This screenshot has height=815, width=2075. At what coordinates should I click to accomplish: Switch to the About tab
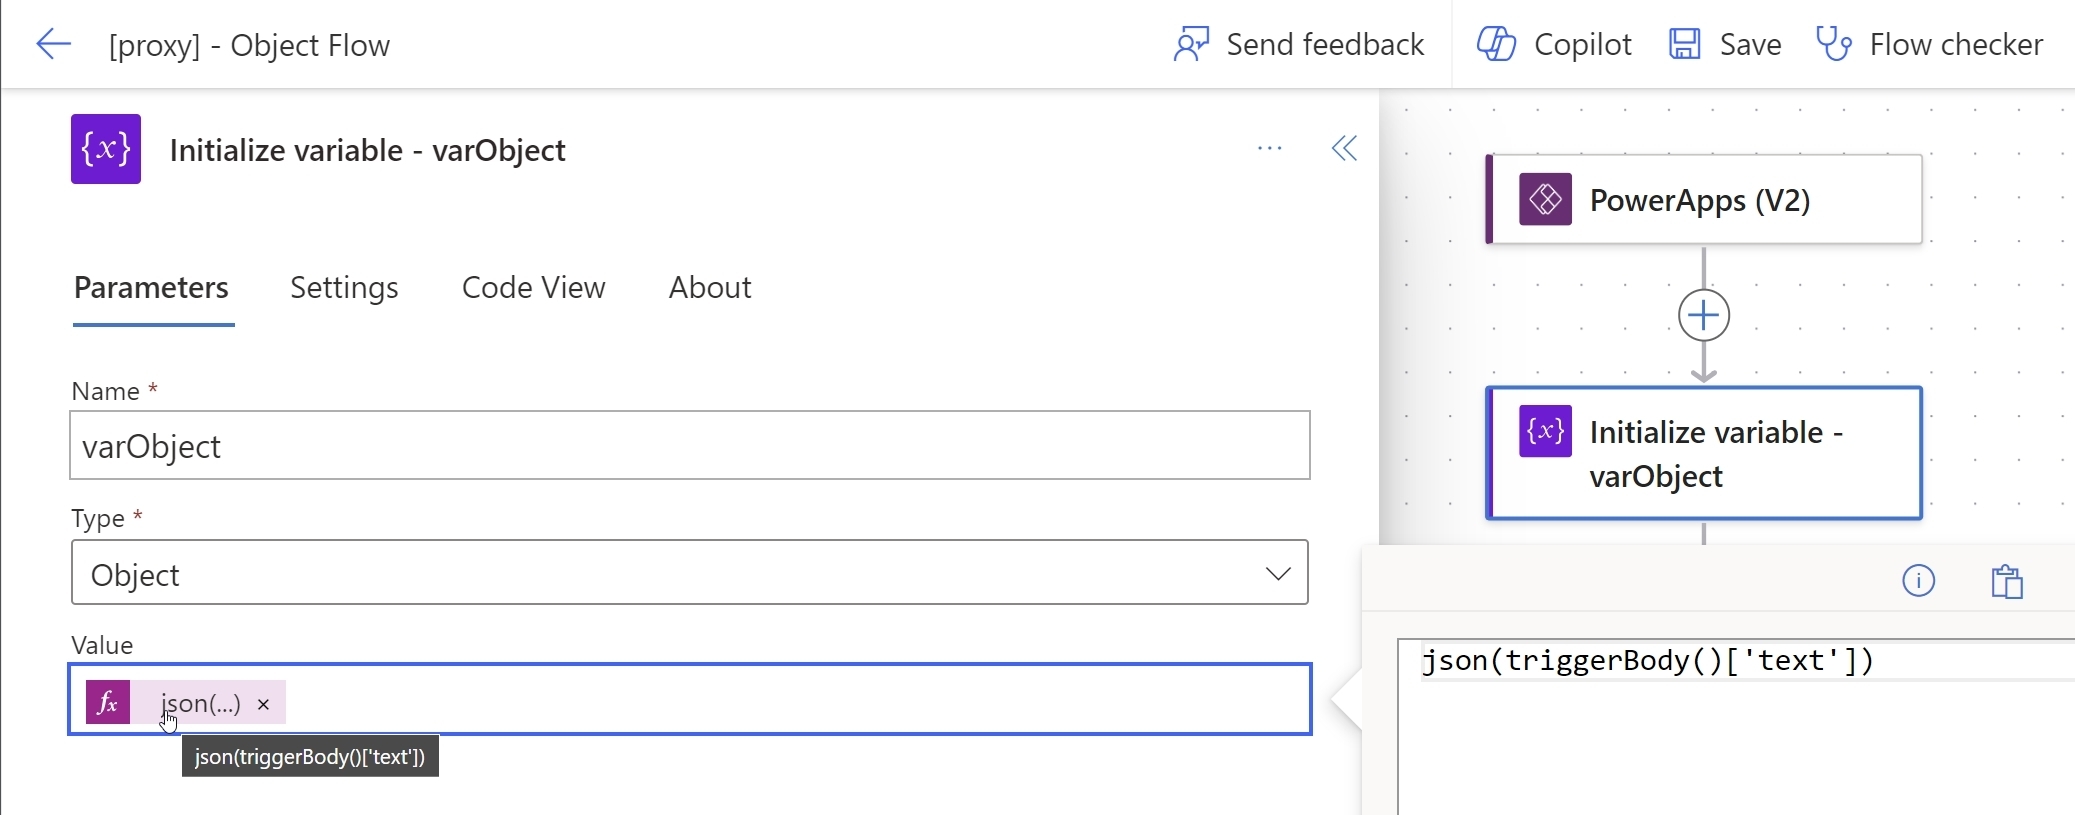point(710,287)
